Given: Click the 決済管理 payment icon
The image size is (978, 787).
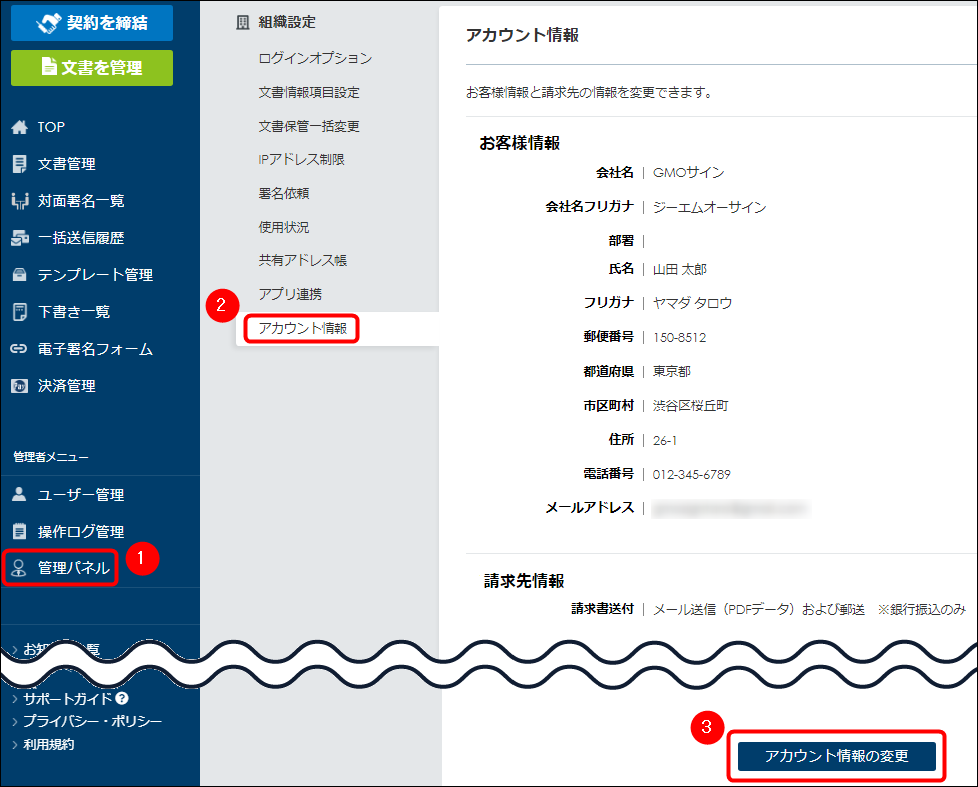Looking at the screenshot, I should 18,386.
